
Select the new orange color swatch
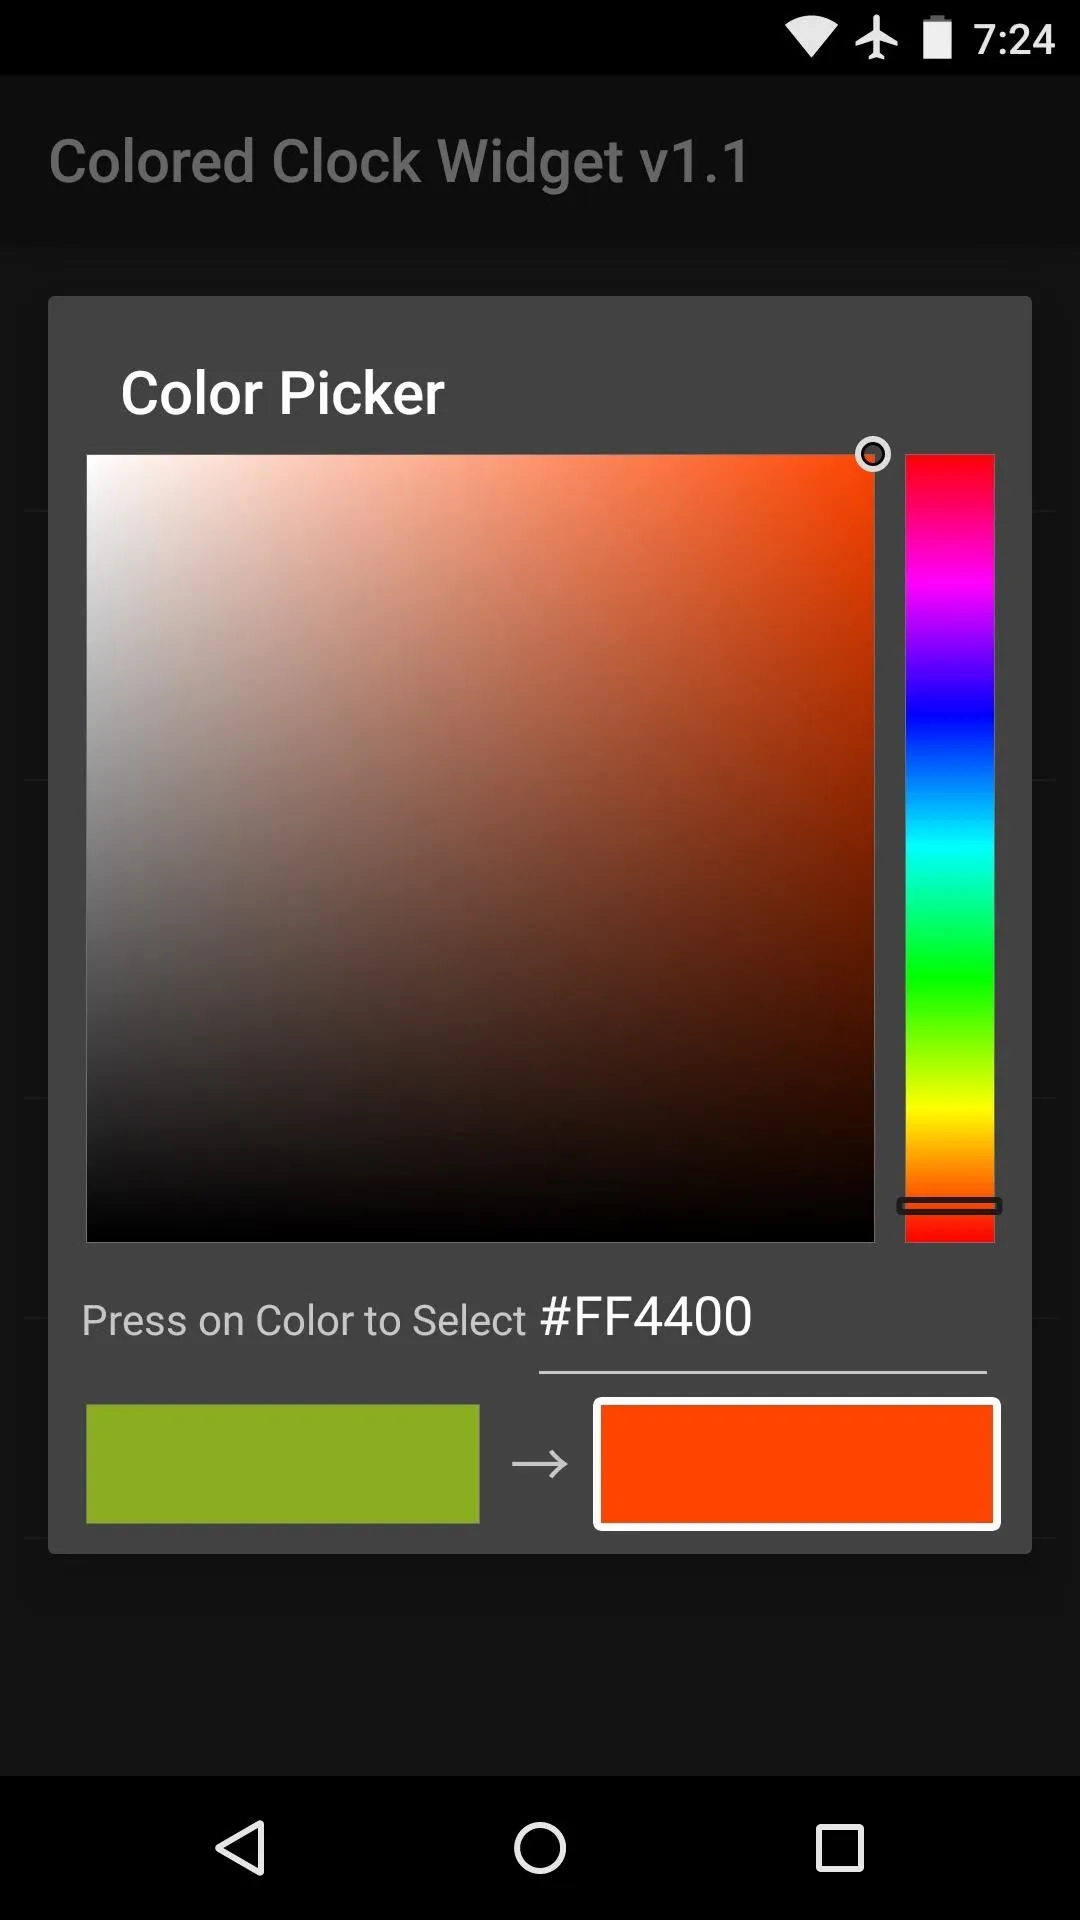point(797,1464)
